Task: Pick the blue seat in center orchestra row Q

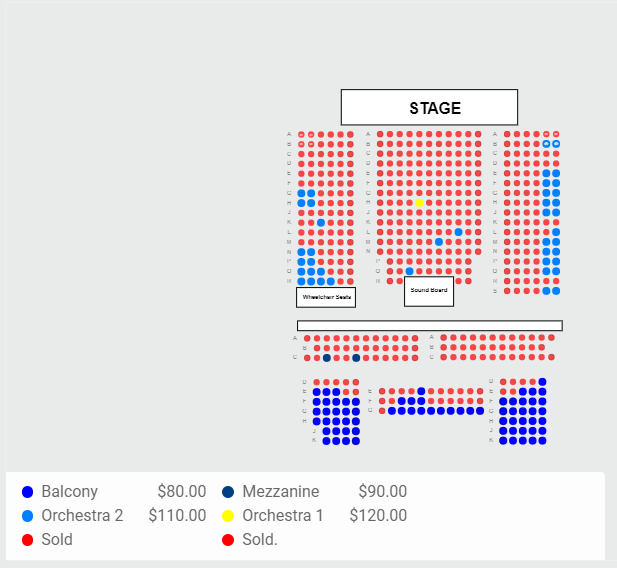Action: point(409,271)
